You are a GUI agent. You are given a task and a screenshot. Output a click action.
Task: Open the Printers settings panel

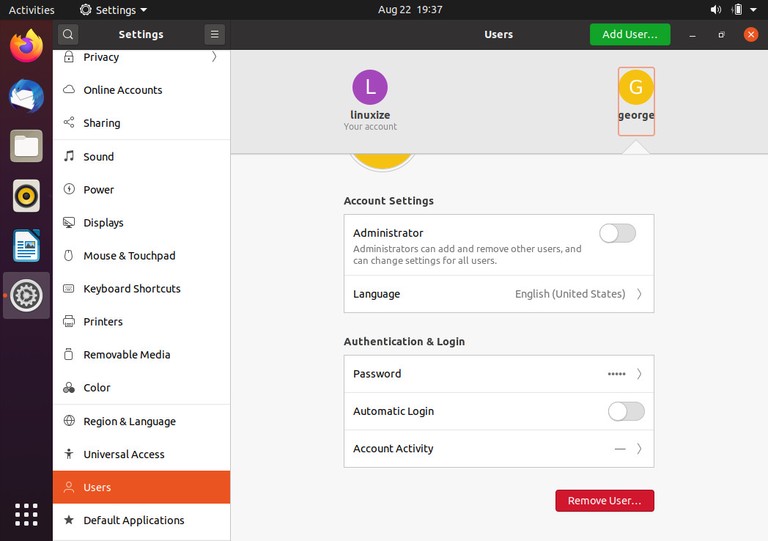pyautogui.click(x=142, y=322)
